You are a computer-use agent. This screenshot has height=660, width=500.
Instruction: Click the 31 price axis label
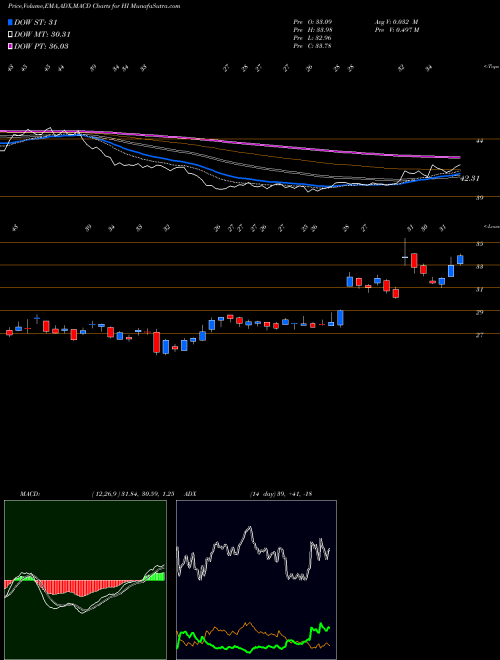coord(479,290)
